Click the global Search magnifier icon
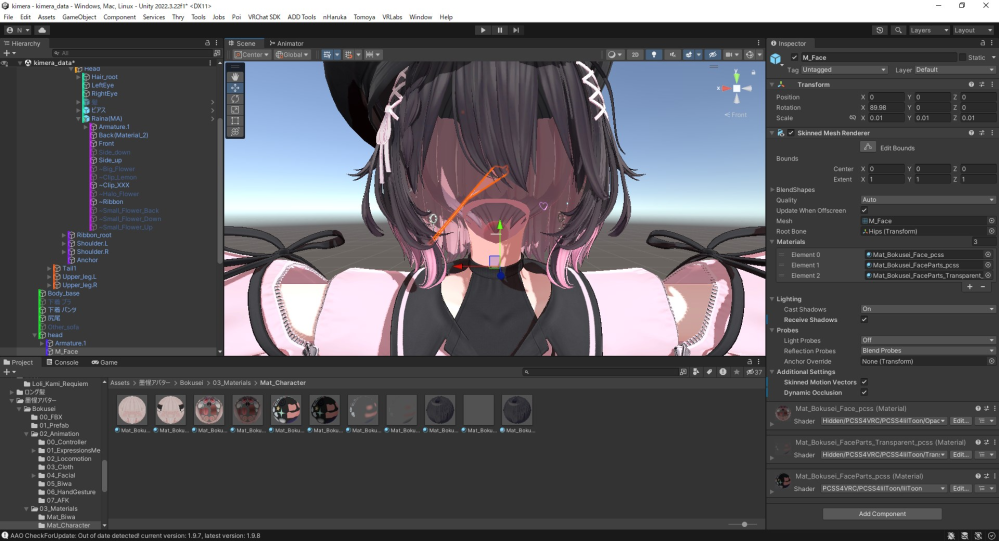 [898, 30]
